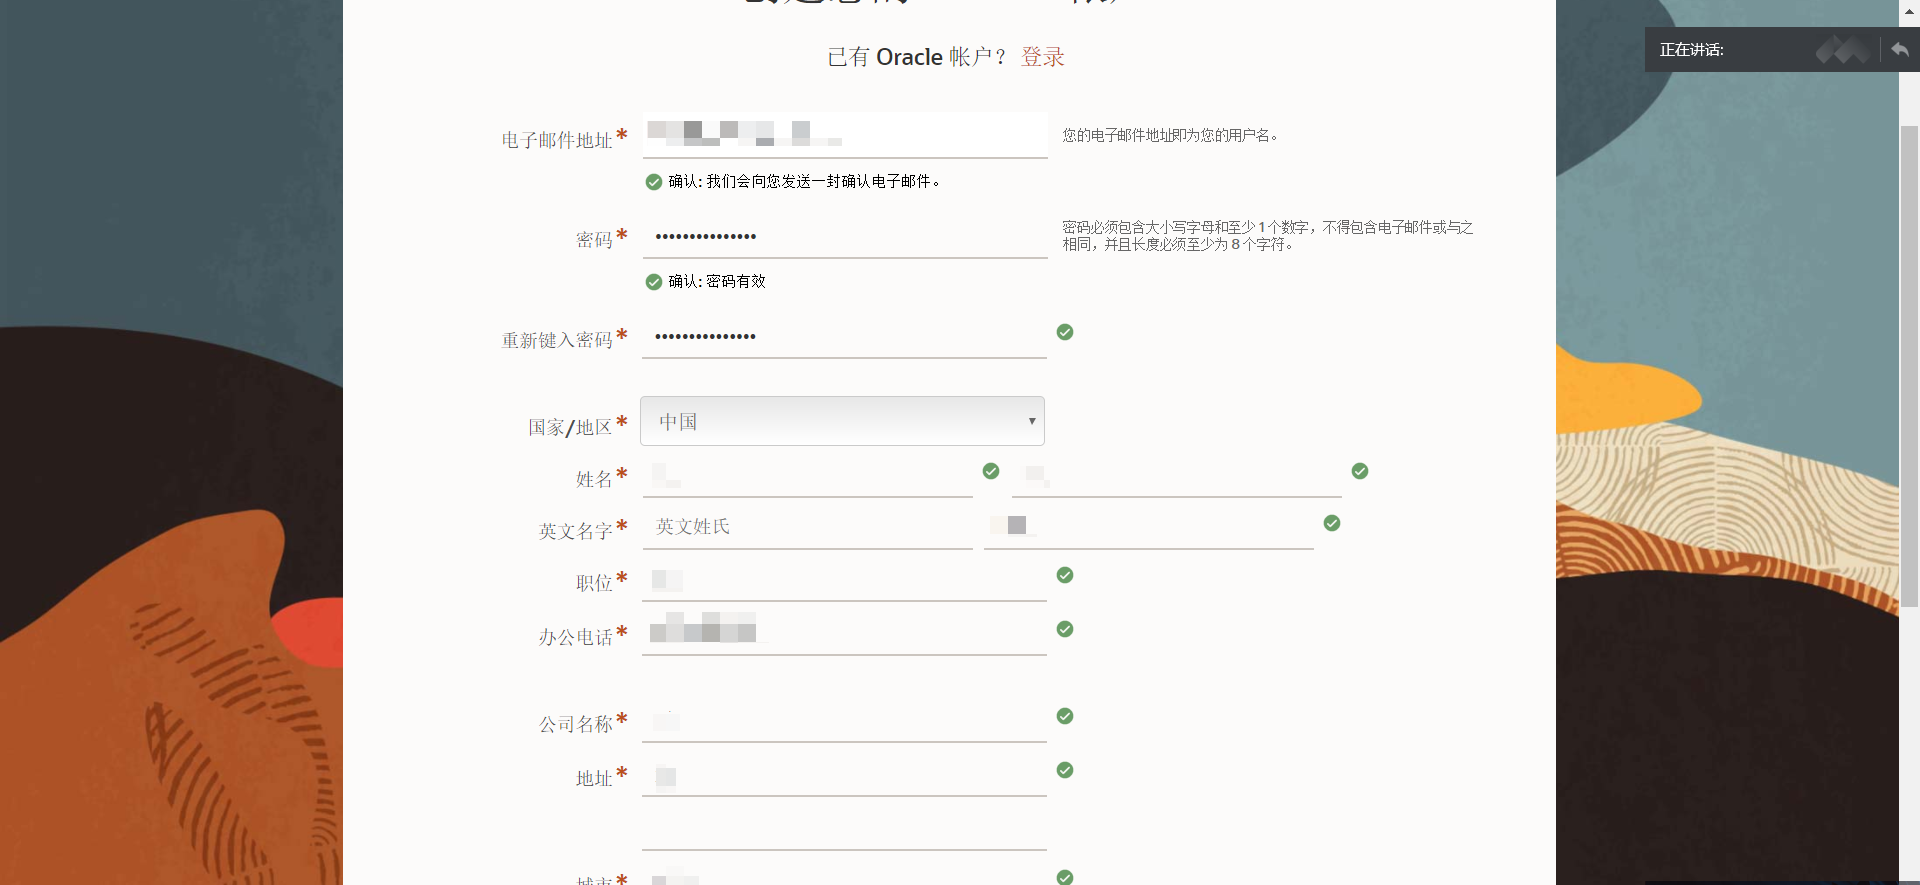Click the green check next to 职位

(1064, 575)
